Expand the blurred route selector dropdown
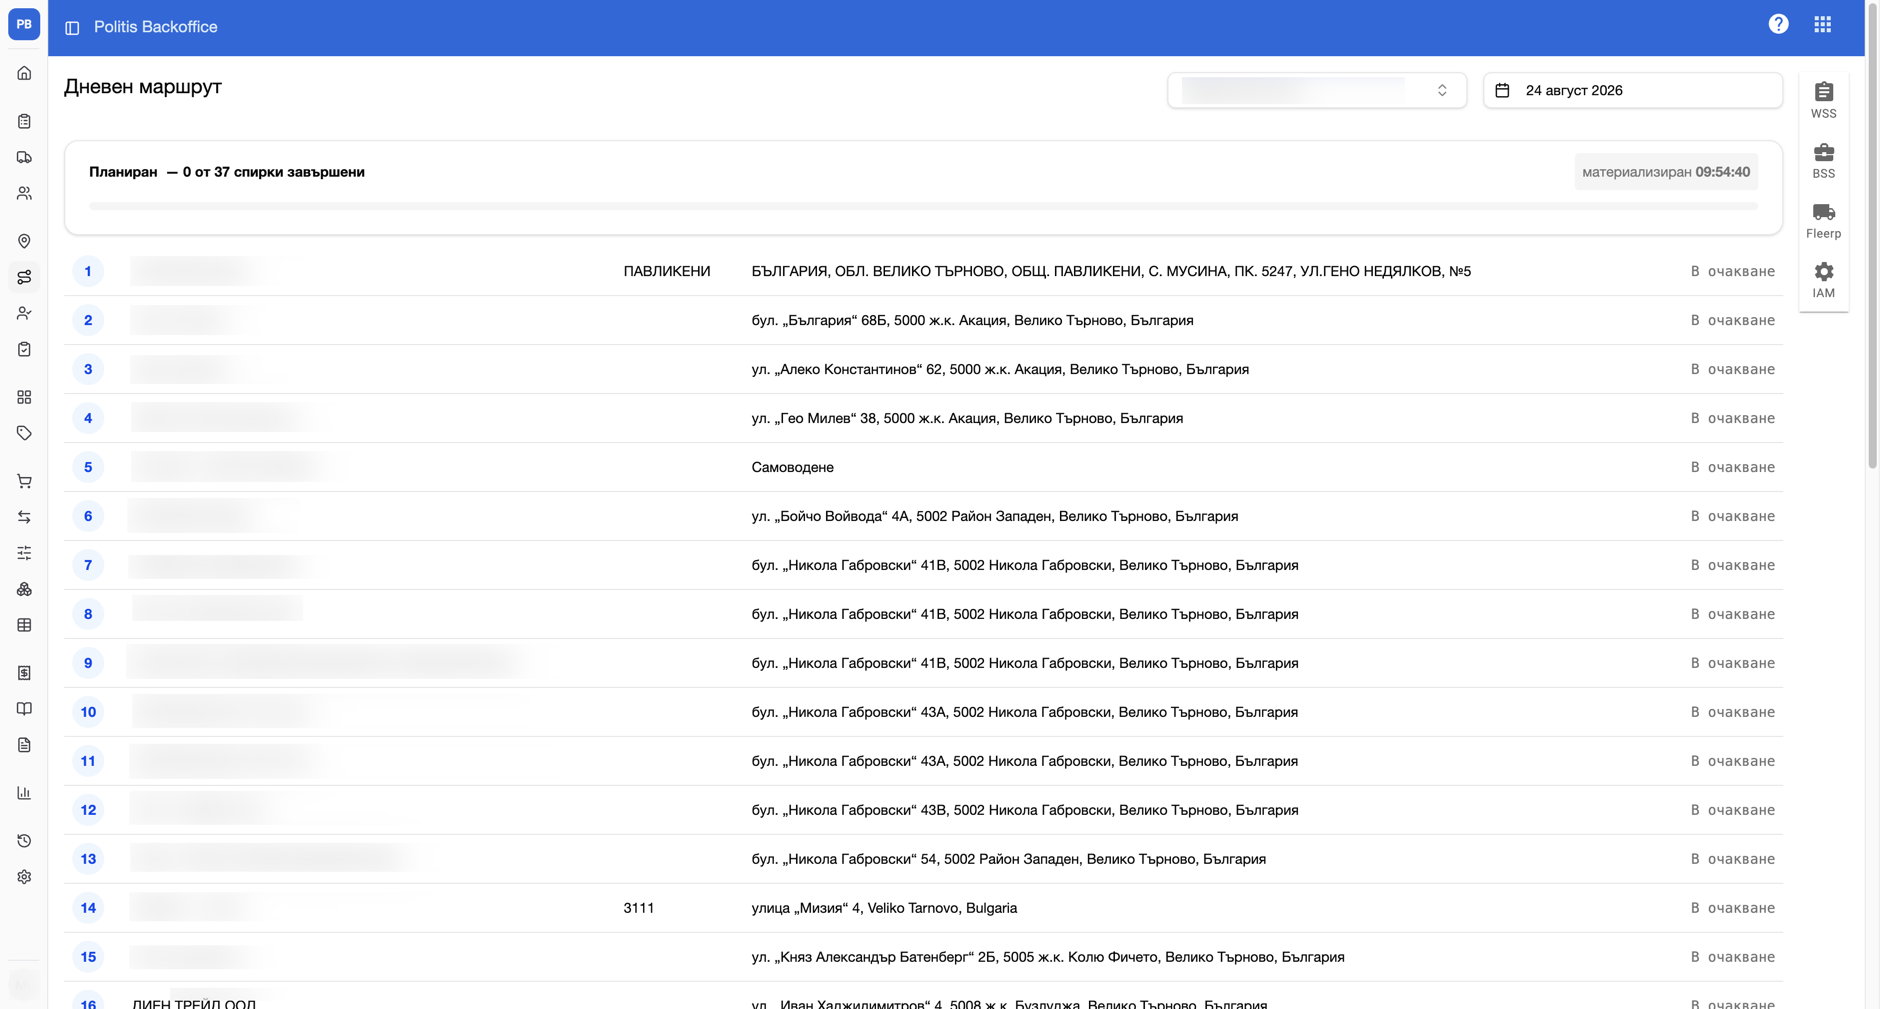Image resolution: width=1880 pixels, height=1009 pixels. click(x=1317, y=90)
